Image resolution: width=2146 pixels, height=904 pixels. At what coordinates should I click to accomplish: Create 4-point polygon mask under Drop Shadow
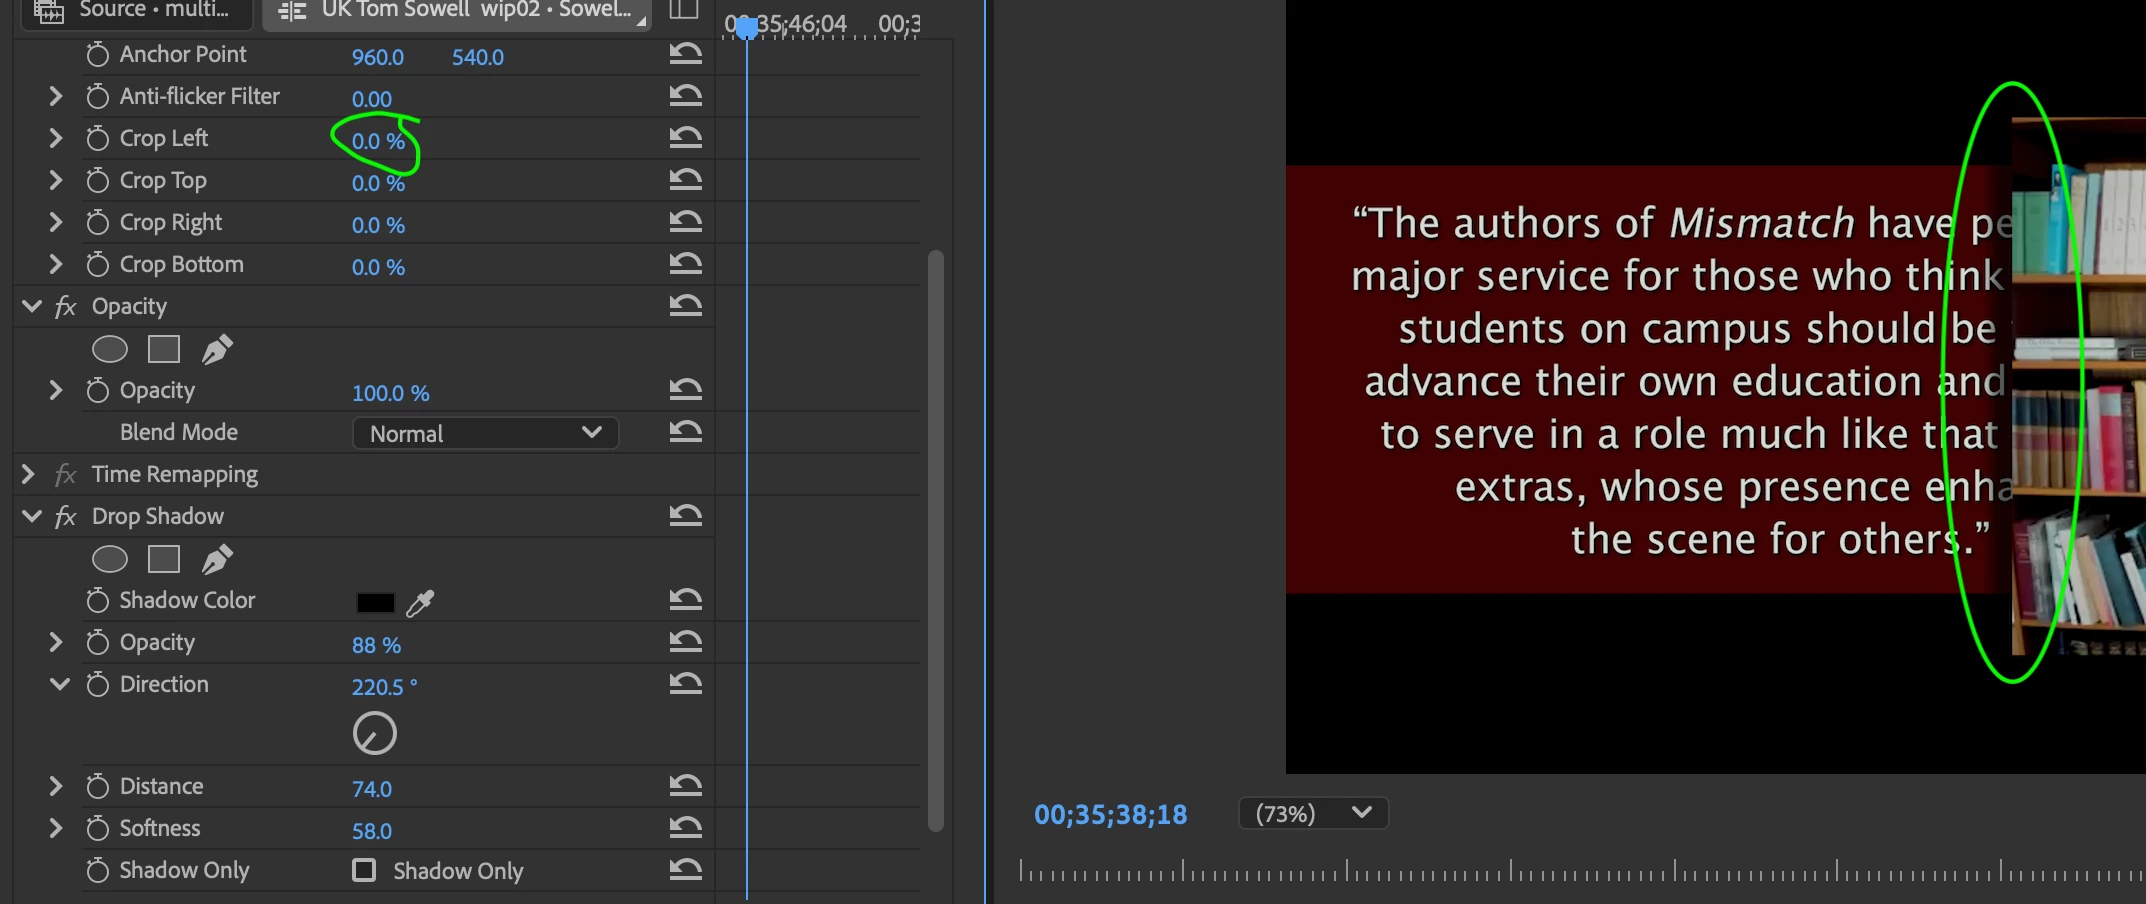164,559
